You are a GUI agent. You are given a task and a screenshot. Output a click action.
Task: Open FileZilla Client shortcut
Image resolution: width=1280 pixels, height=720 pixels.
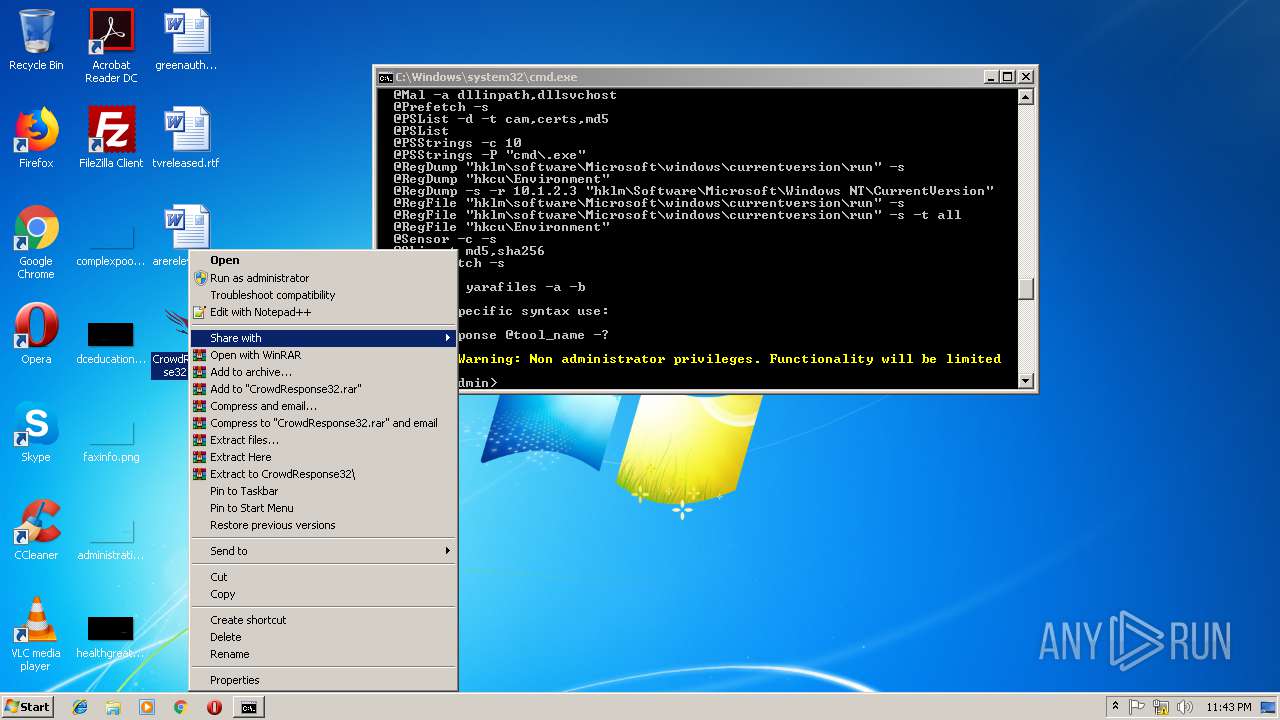111,138
